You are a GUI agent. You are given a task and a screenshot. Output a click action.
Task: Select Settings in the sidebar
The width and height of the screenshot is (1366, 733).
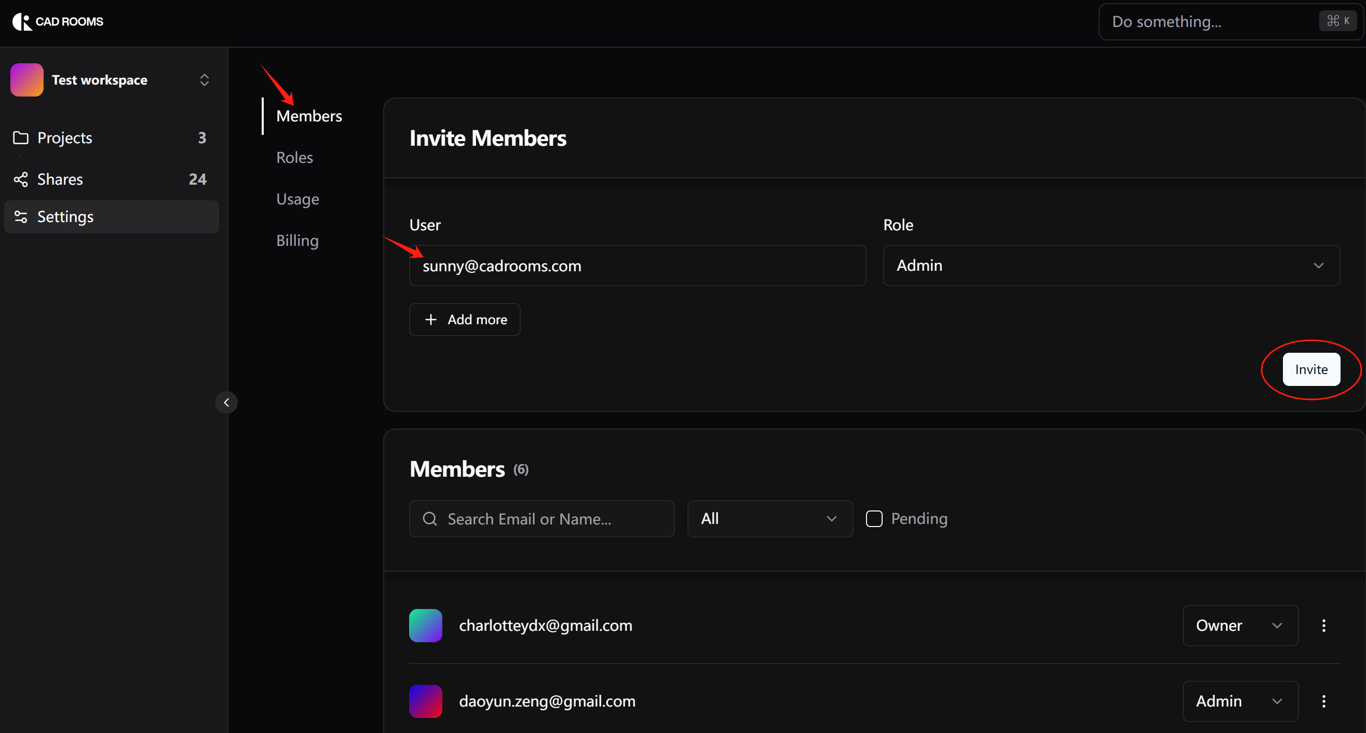click(x=65, y=217)
